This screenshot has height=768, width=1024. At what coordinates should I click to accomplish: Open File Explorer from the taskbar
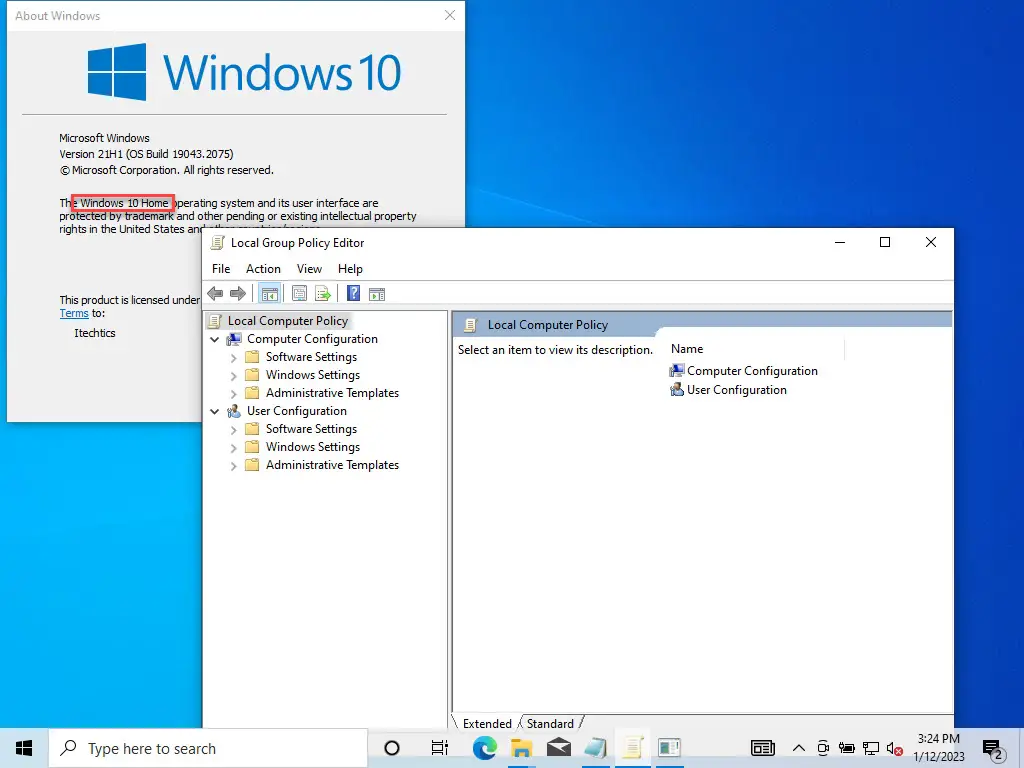click(x=521, y=748)
